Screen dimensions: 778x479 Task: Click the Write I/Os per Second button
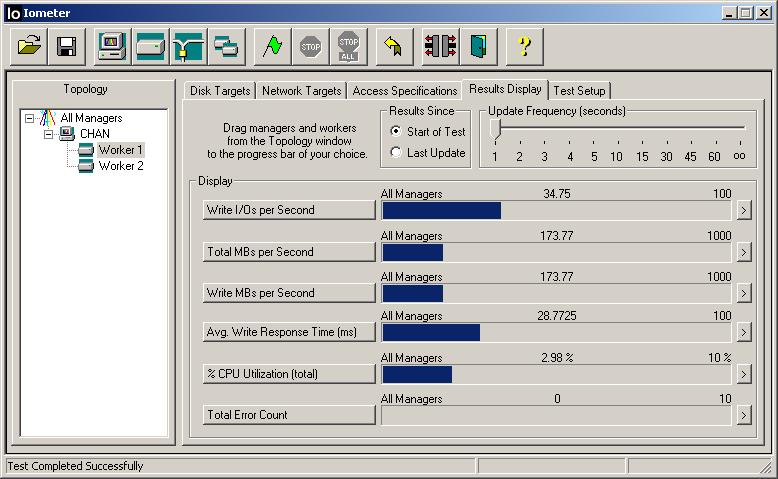tap(289, 210)
